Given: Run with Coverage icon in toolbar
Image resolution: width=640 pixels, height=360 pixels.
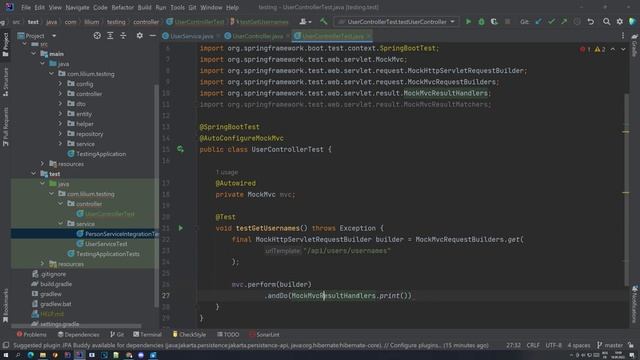Looking at the screenshot, I should coord(494,22).
